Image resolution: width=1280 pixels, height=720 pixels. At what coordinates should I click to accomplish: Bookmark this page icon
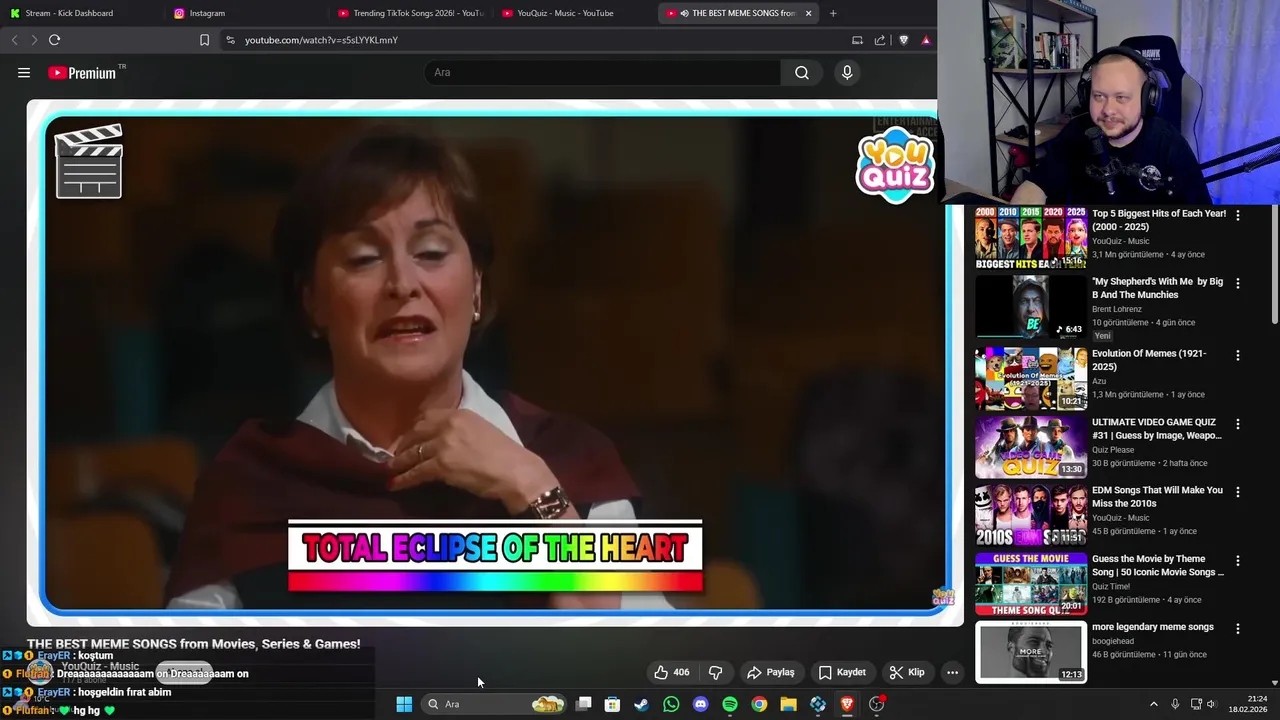coord(204,40)
